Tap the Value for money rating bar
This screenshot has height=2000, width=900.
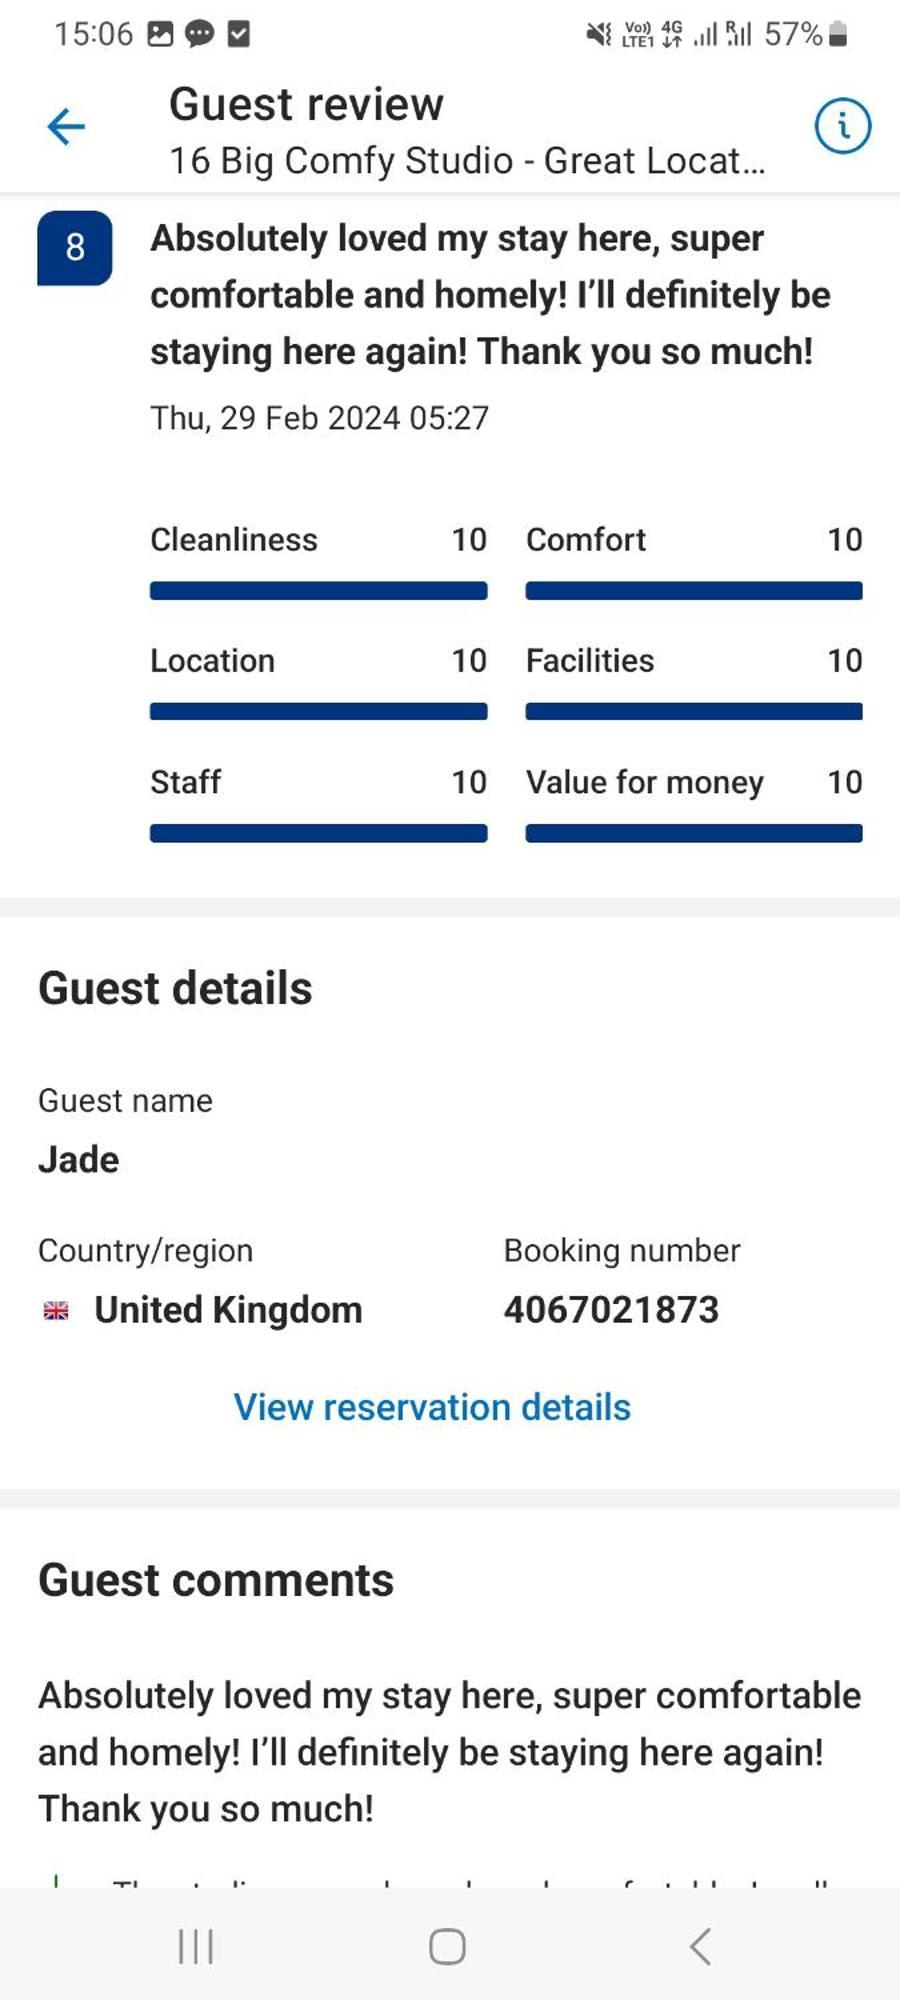pos(694,833)
